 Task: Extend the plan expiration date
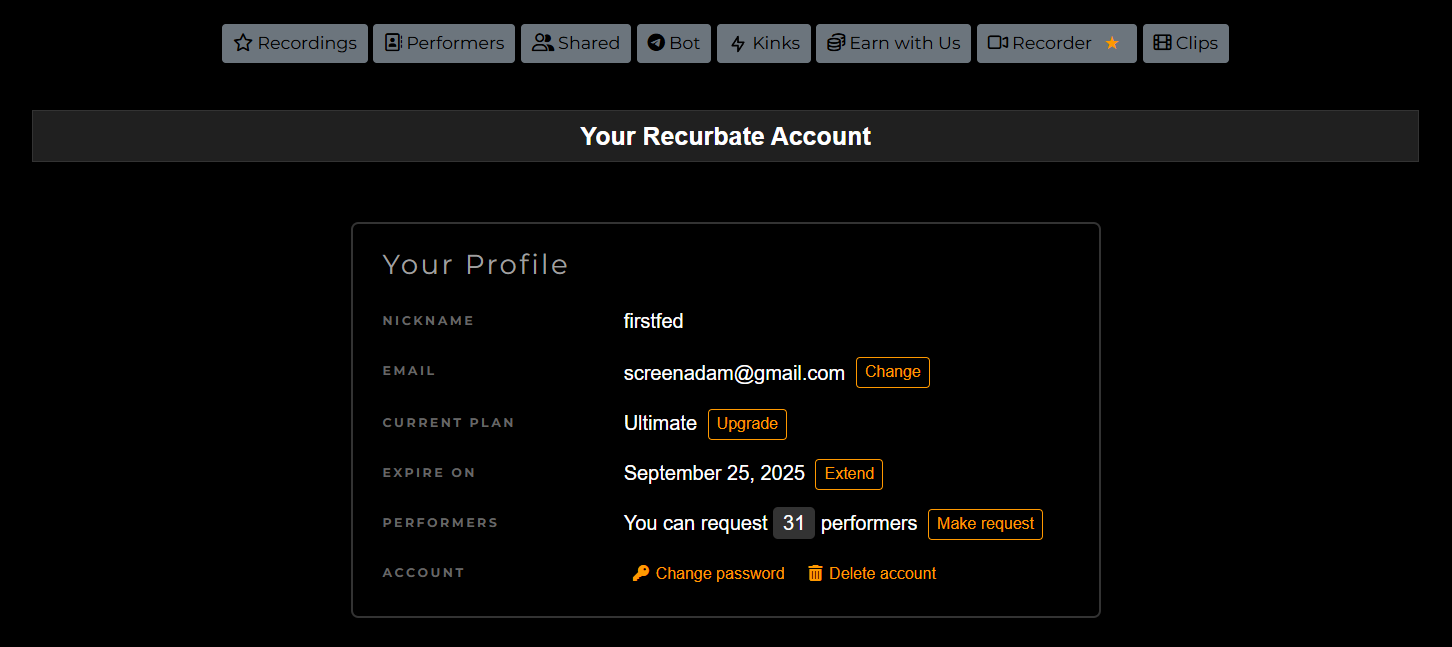click(849, 474)
